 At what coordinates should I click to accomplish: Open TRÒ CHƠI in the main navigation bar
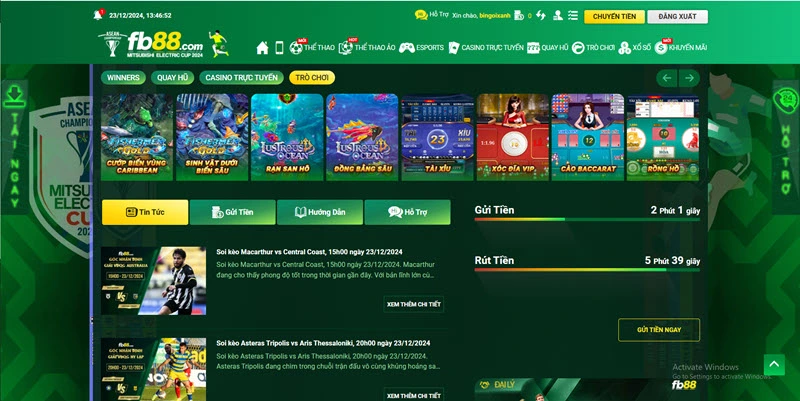[593, 47]
